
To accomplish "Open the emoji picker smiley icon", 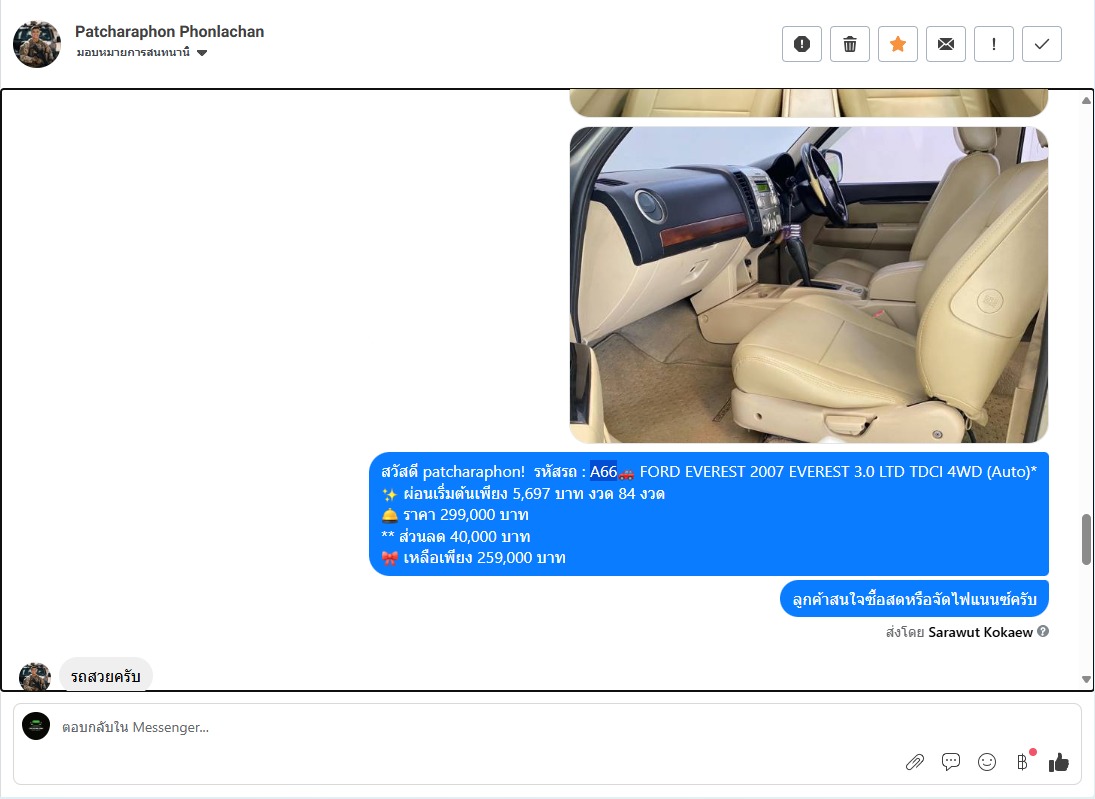I will [x=987, y=762].
